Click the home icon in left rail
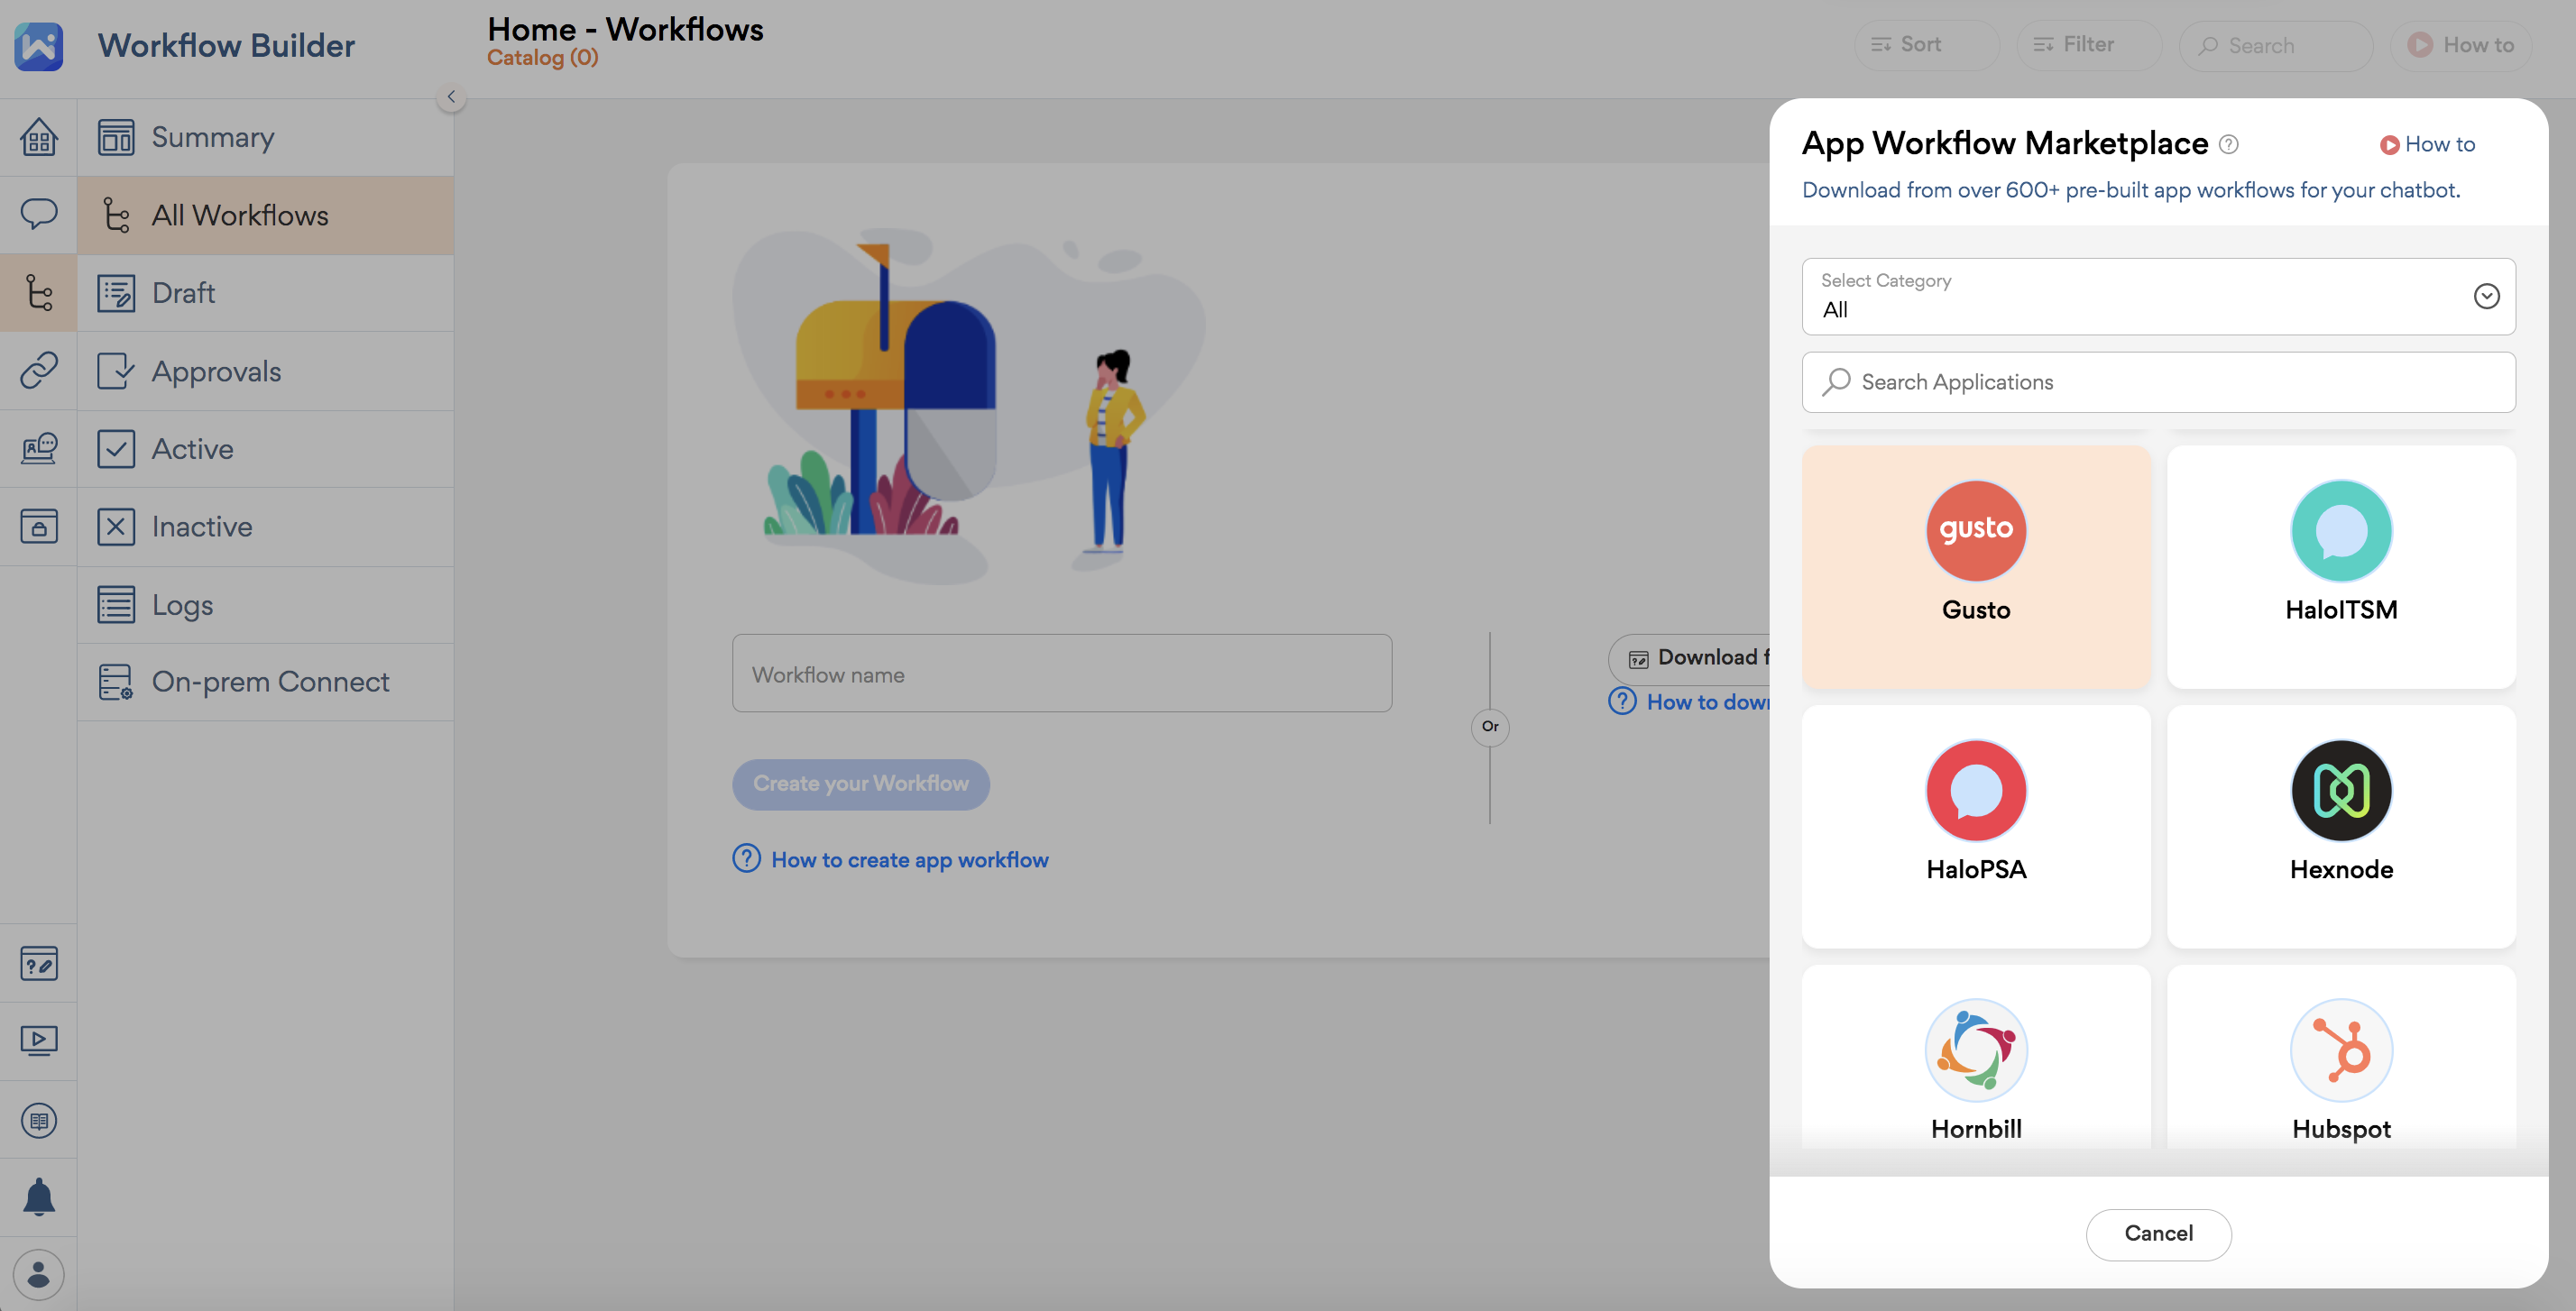 tap(38, 137)
